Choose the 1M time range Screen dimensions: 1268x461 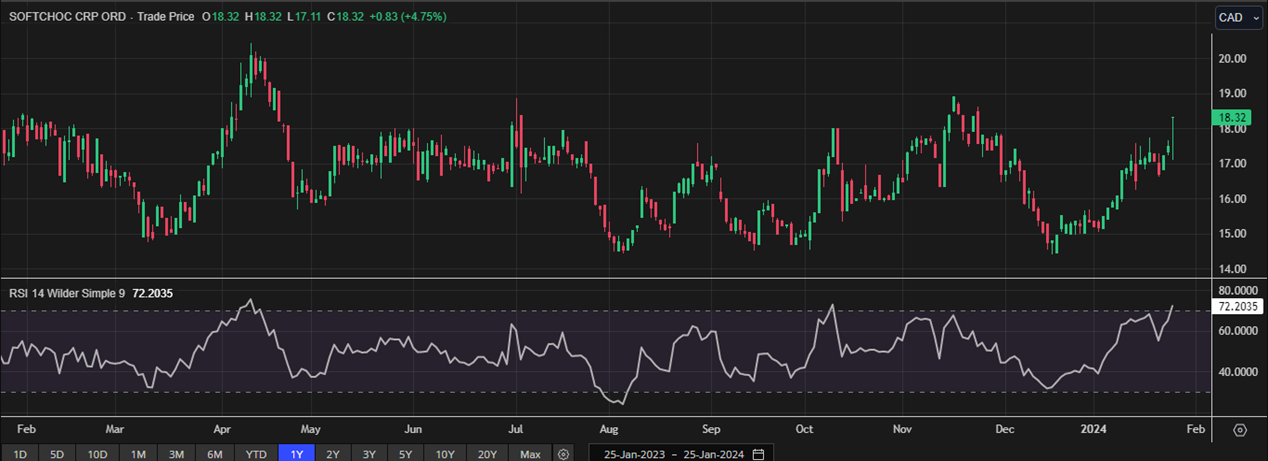(x=138, y=454)
